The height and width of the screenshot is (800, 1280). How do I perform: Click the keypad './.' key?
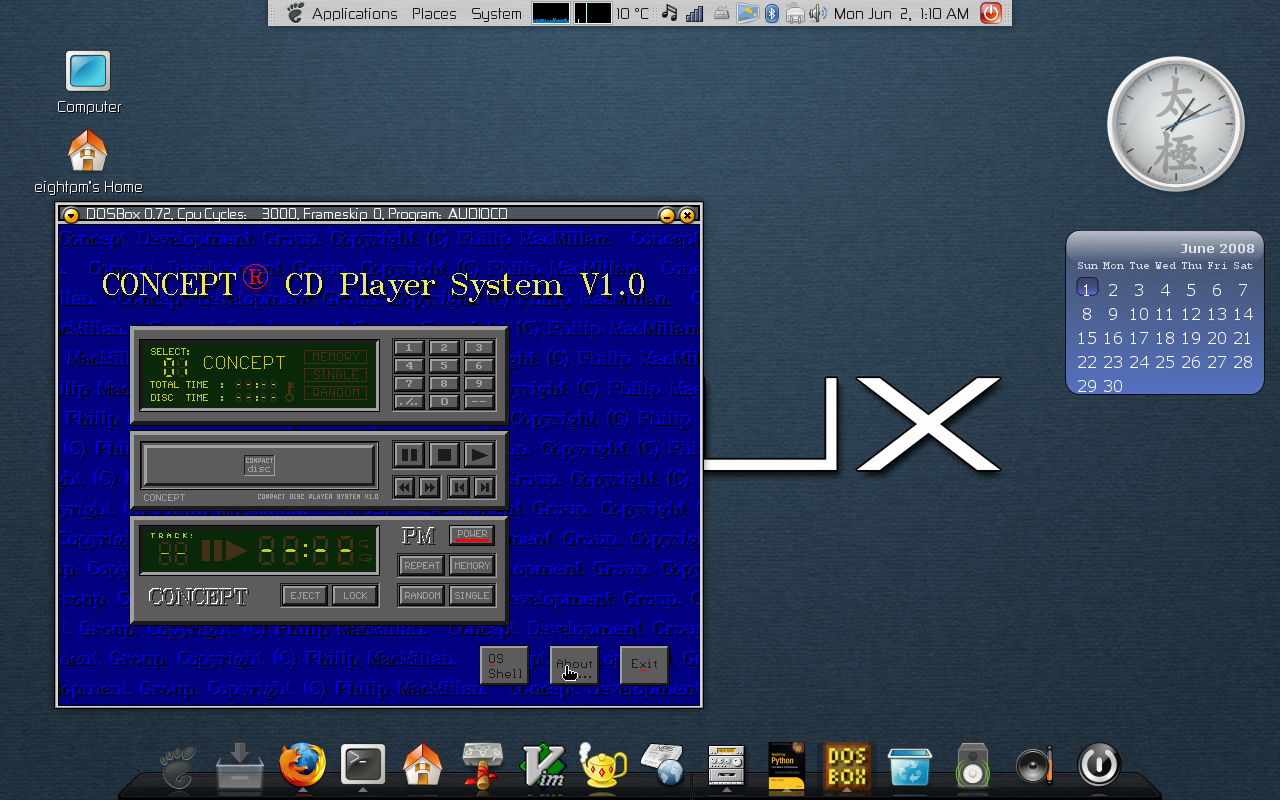point(409,402)
